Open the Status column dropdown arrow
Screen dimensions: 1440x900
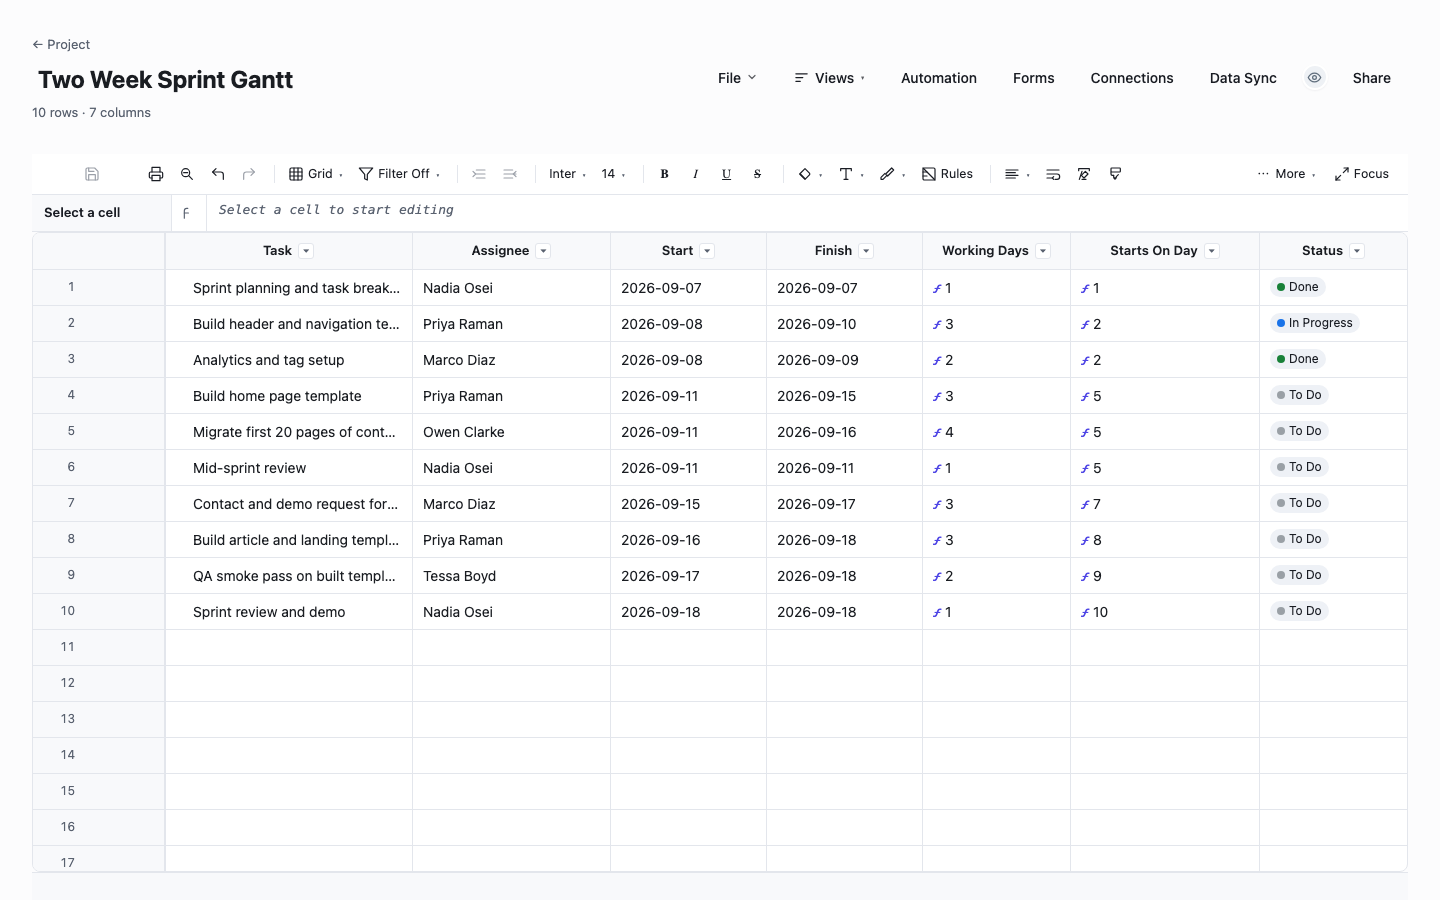click(1357, 251)
